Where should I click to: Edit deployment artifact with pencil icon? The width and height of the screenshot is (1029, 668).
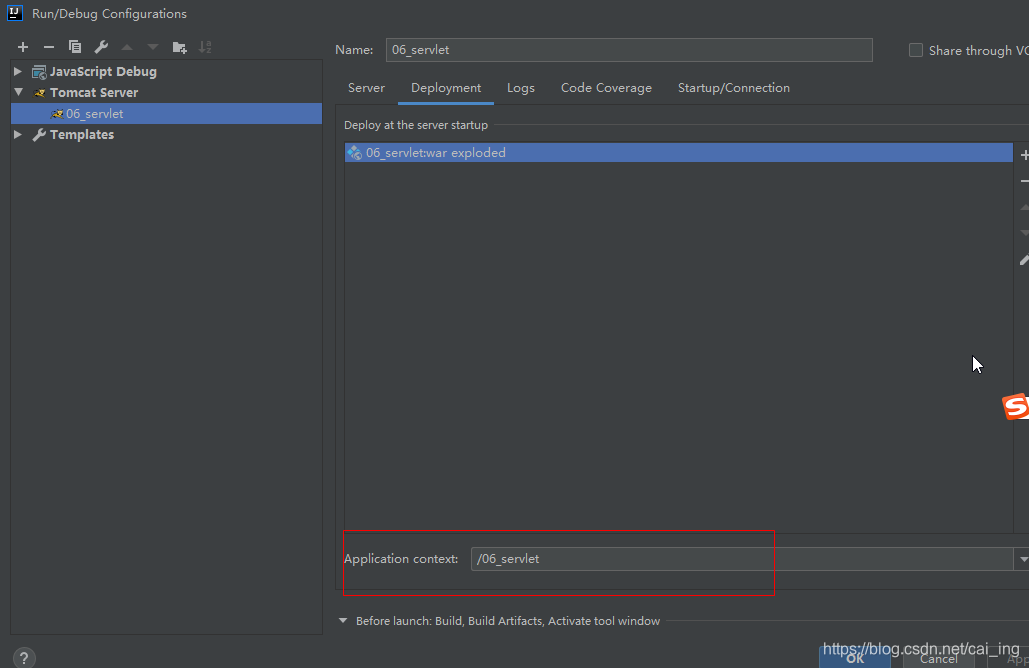click(x=1024, y=261)
